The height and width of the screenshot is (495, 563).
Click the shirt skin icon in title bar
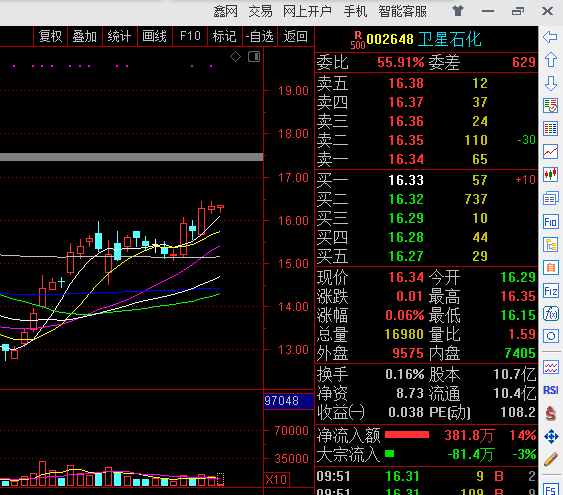(x=458, y=11)
